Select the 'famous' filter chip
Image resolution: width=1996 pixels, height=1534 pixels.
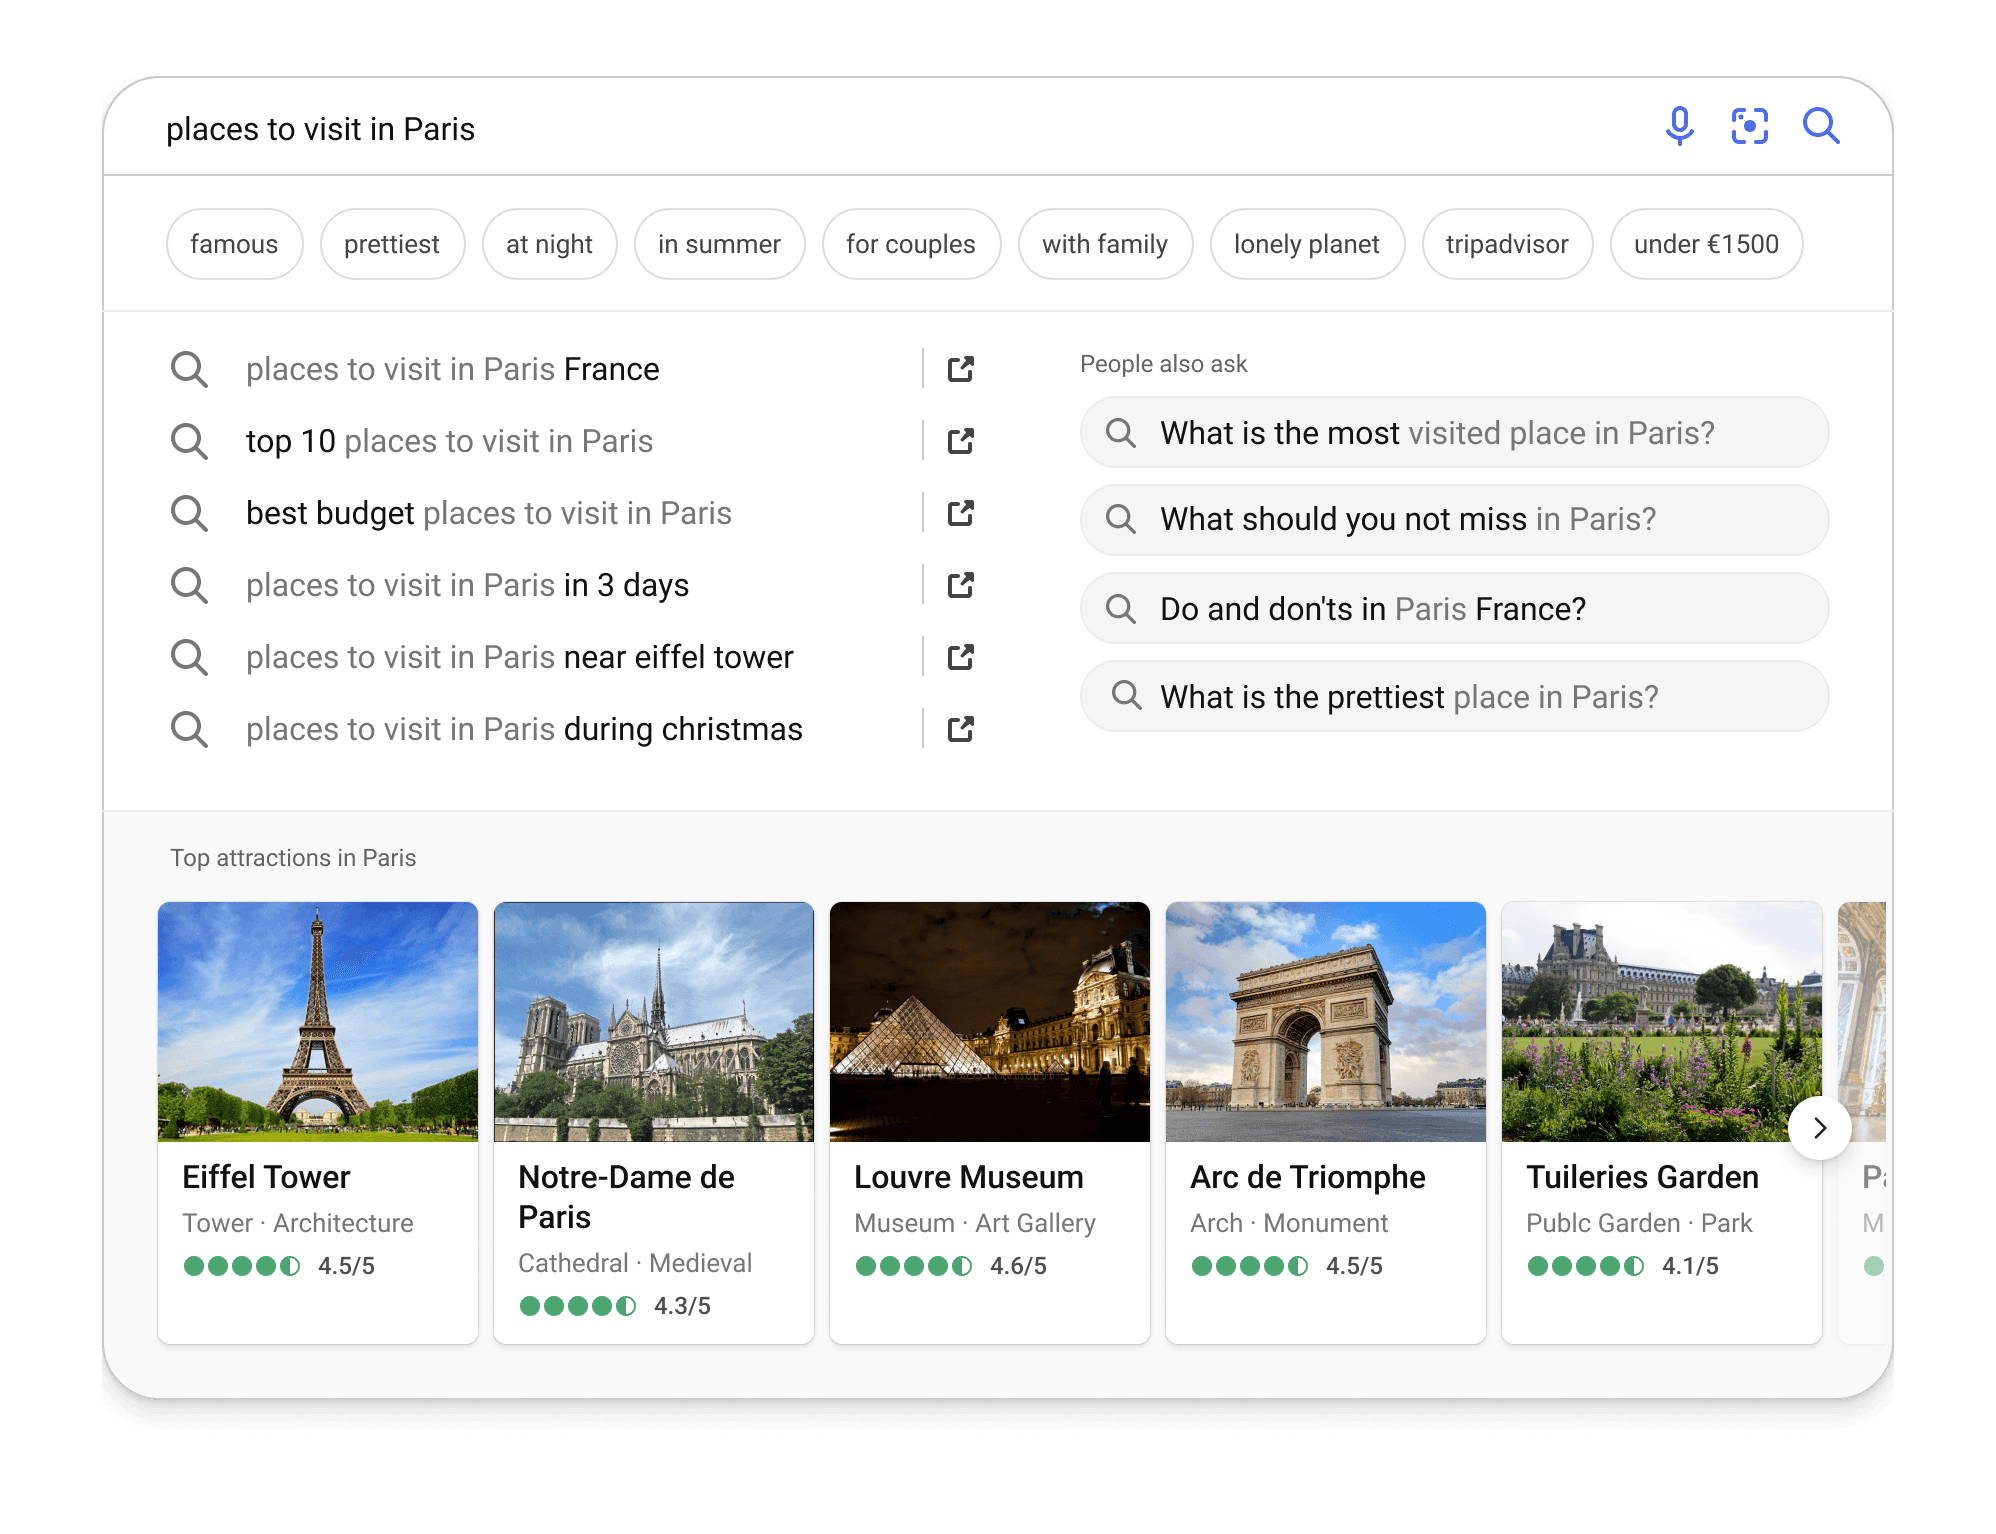click(234, 244)
